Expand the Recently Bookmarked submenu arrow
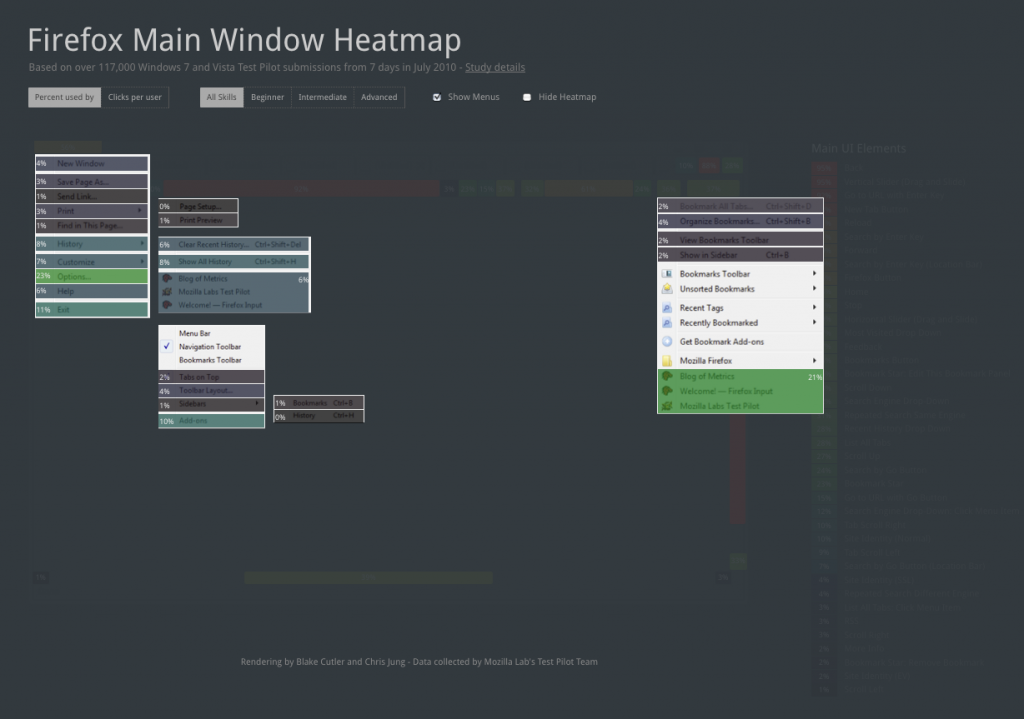Viewport: 1024px width, 719px height. pyautogui.click(x=814, y=323)
